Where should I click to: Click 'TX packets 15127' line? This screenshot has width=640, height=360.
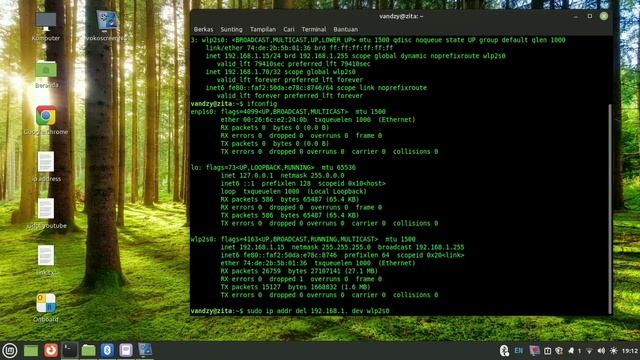click(297, 287)
